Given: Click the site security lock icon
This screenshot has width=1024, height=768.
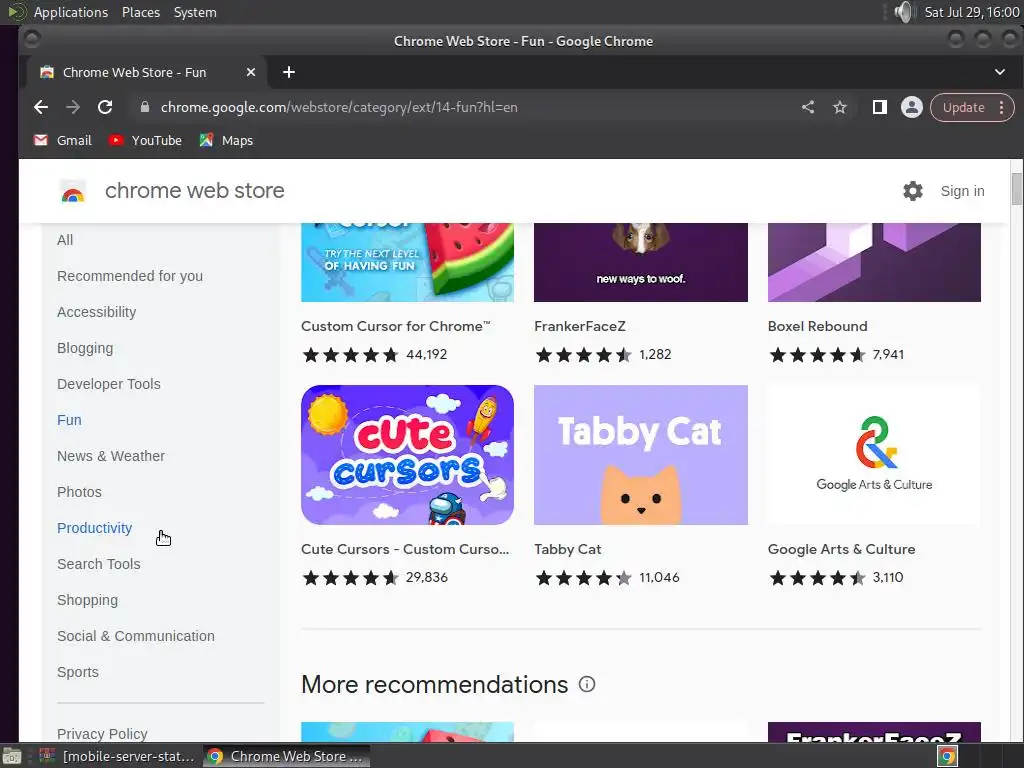Looking at the screenshot, I should (x=145, y=107).
